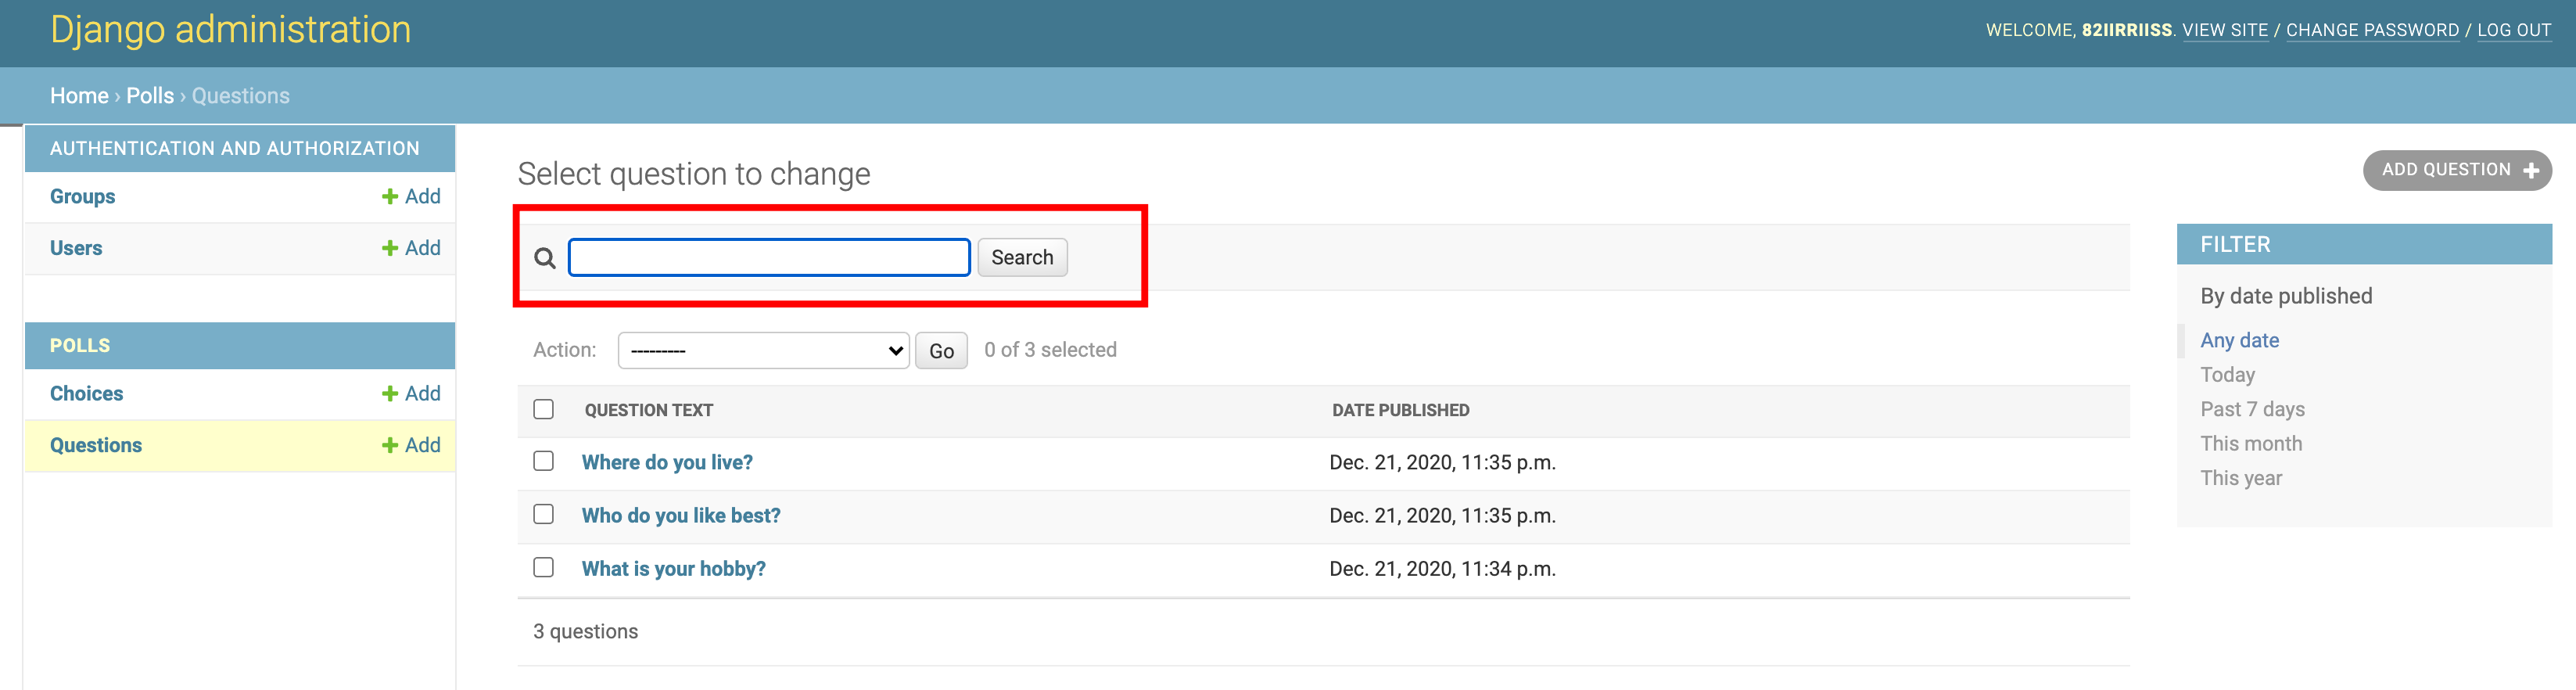
Task: Focus the question search input field
Action: 769,257
